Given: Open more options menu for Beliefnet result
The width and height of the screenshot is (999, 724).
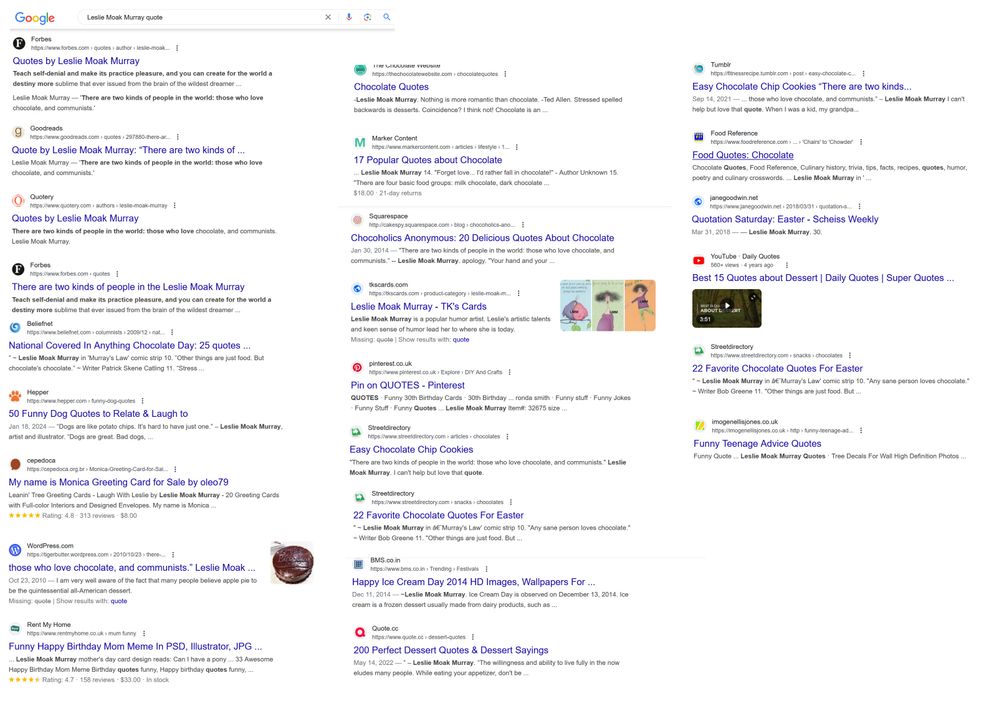Looking at the screenshot, I should (x=172, y=332).
